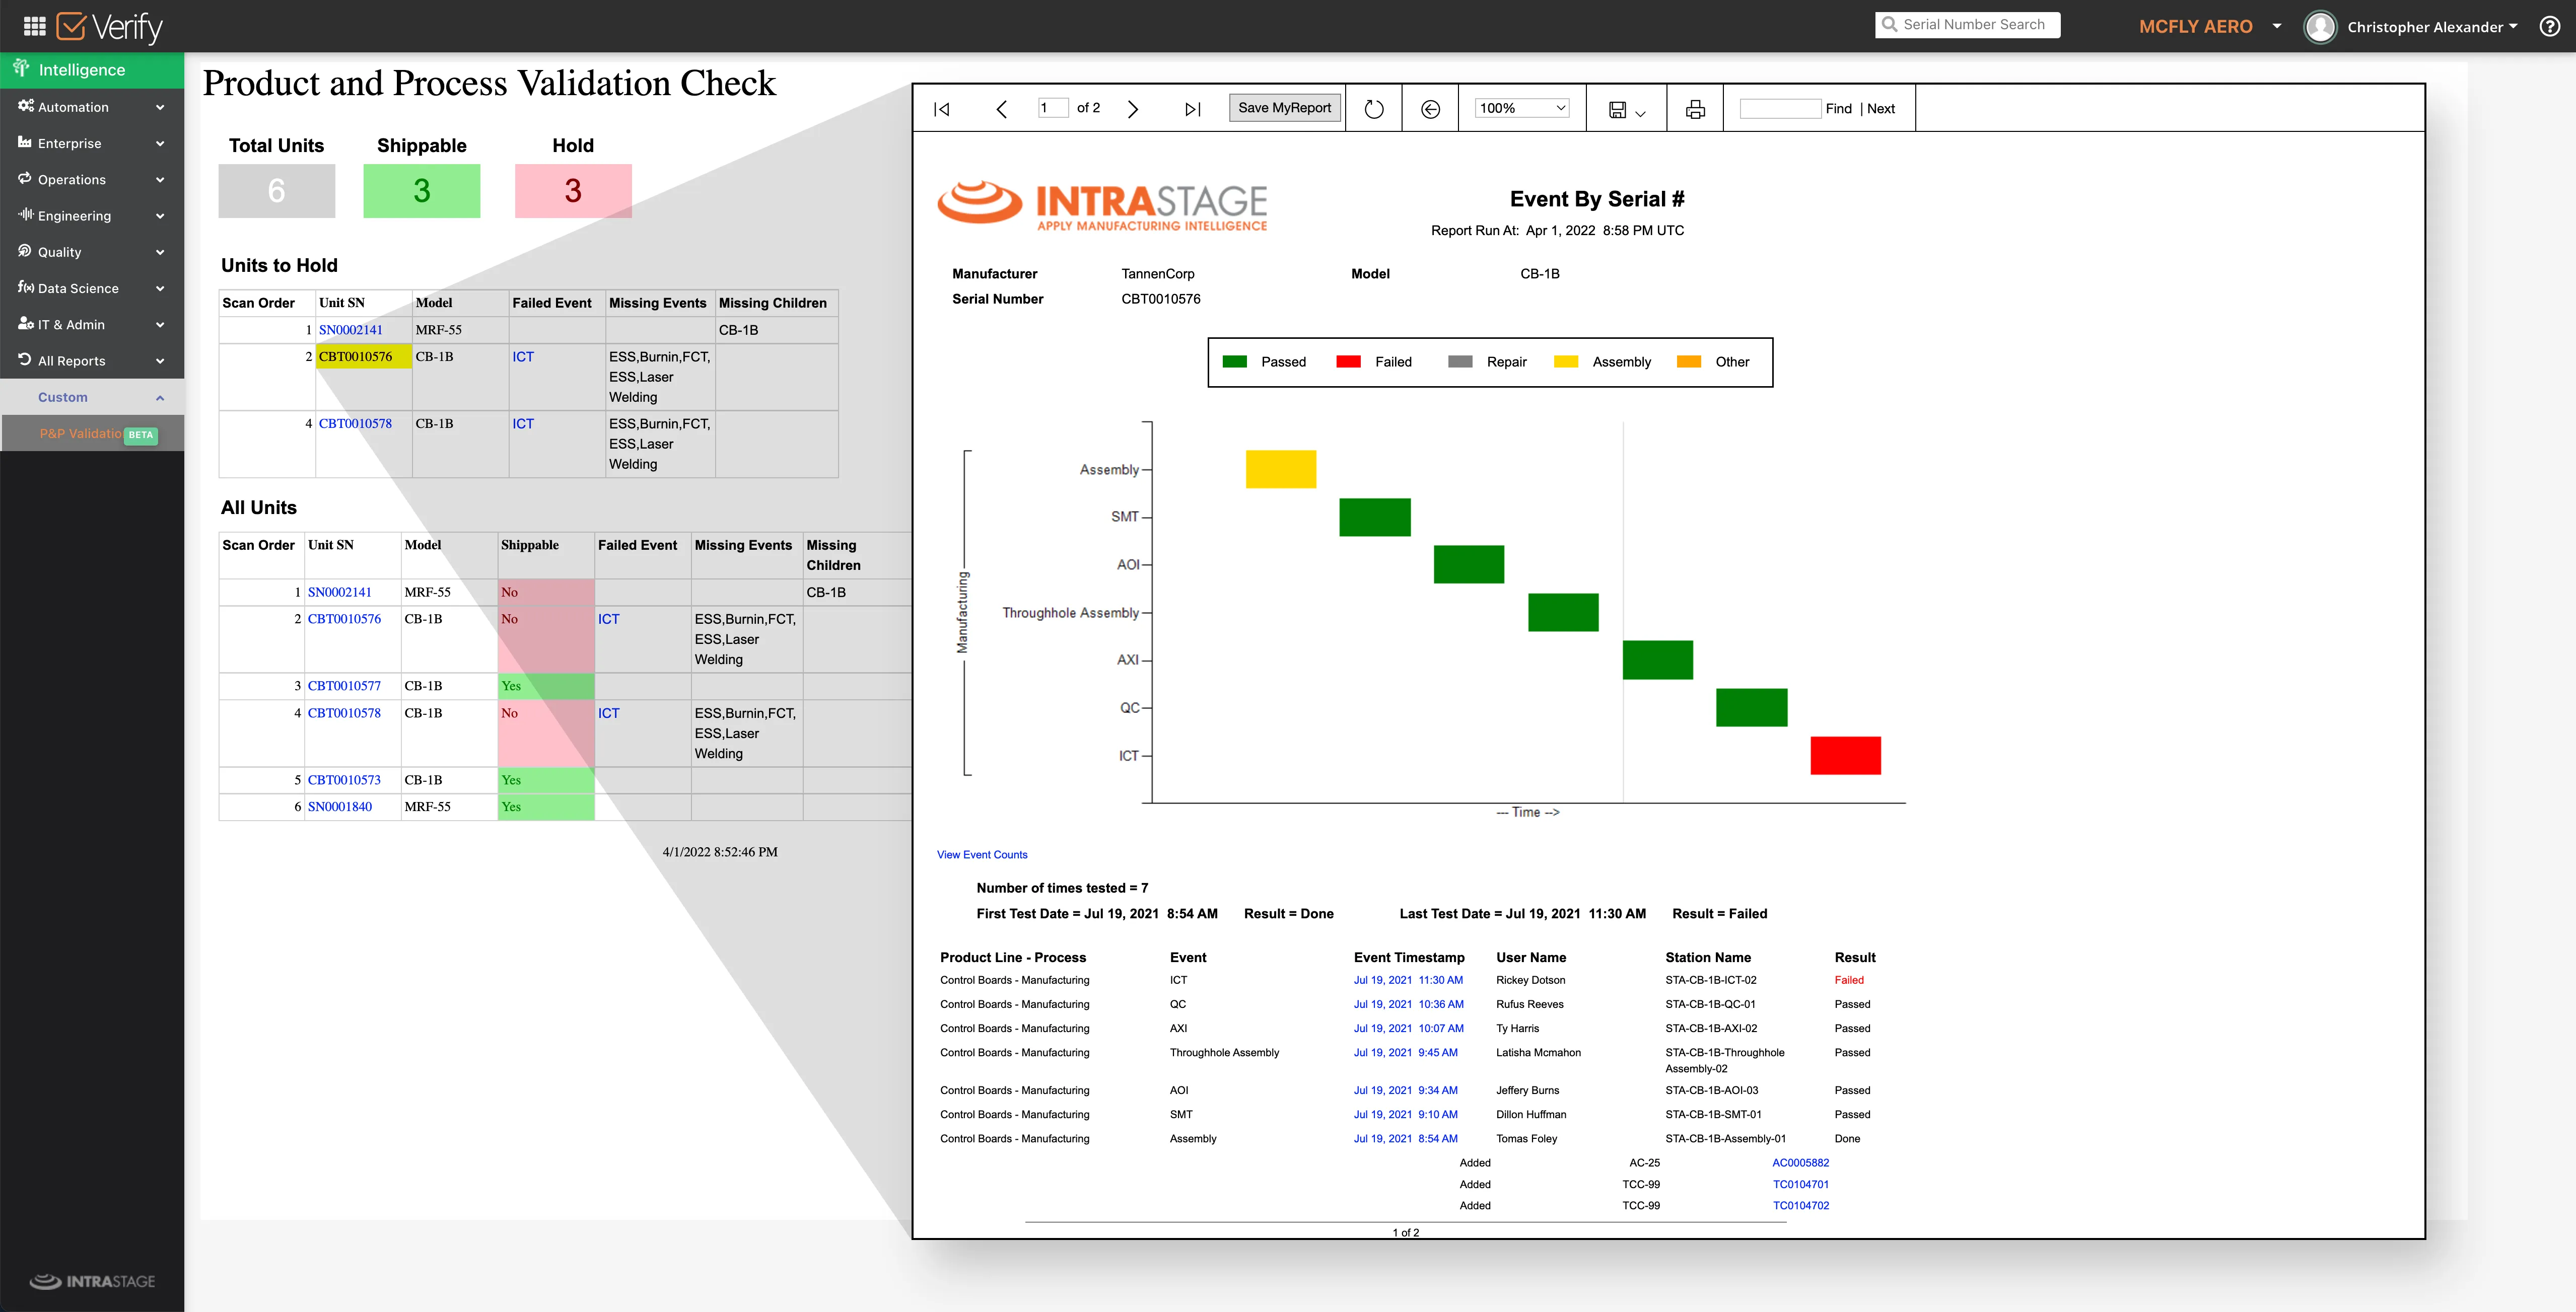The height and width of the screenshot is (1312, 2576).
Task: Expand the Data Science menu chevron
Action: coord(160,288)
